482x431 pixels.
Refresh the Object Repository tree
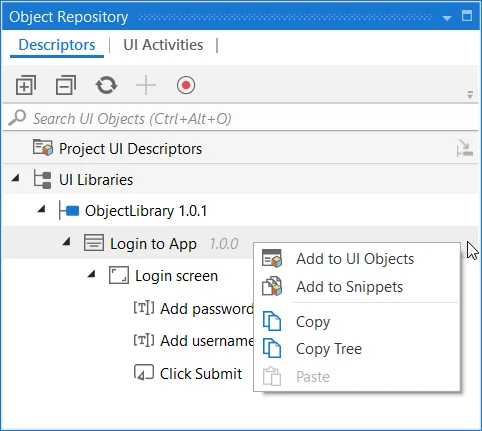coord(106,85)
